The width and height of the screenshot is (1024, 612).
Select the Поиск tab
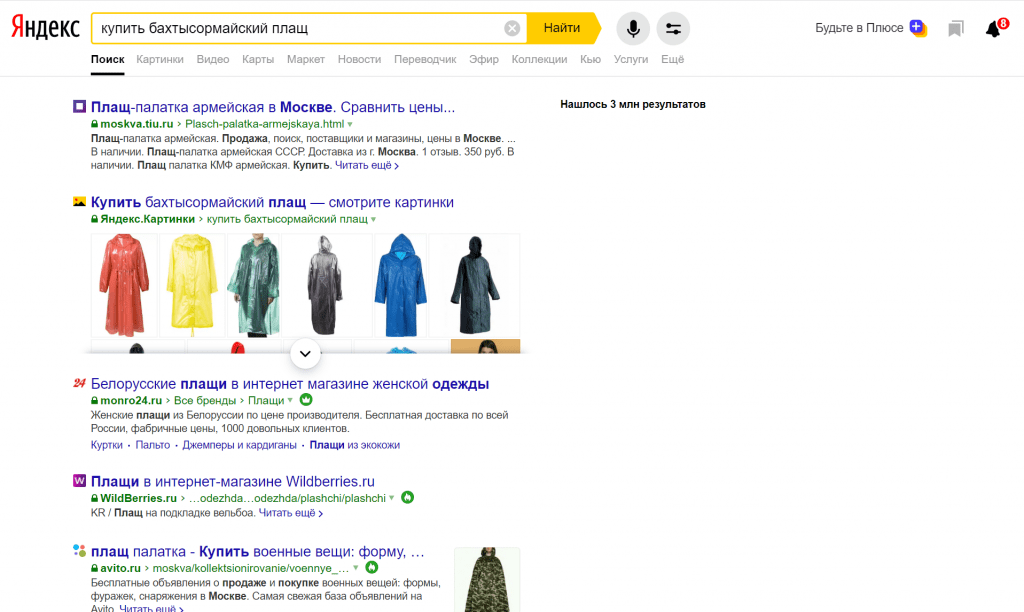[x=107, y=59]
